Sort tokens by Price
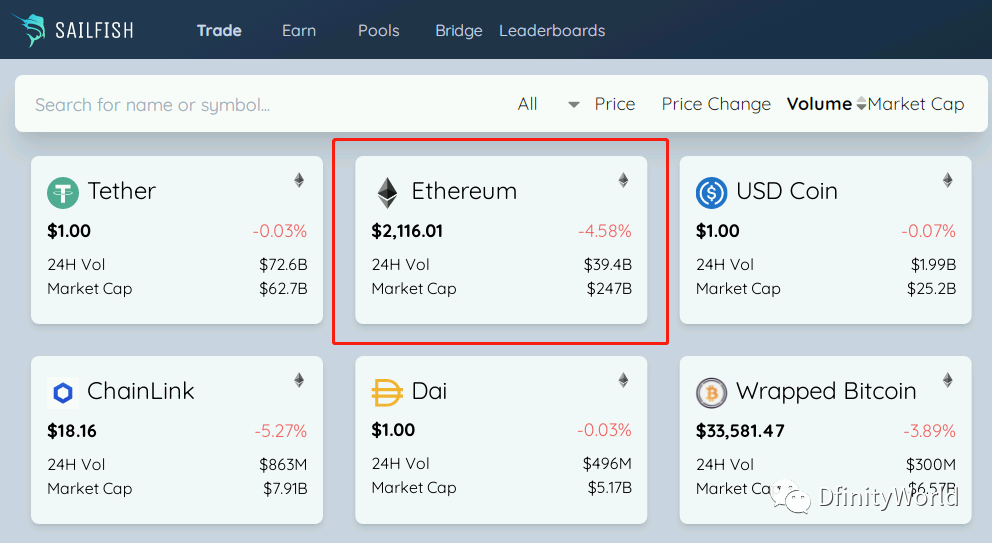 (614, 104)
